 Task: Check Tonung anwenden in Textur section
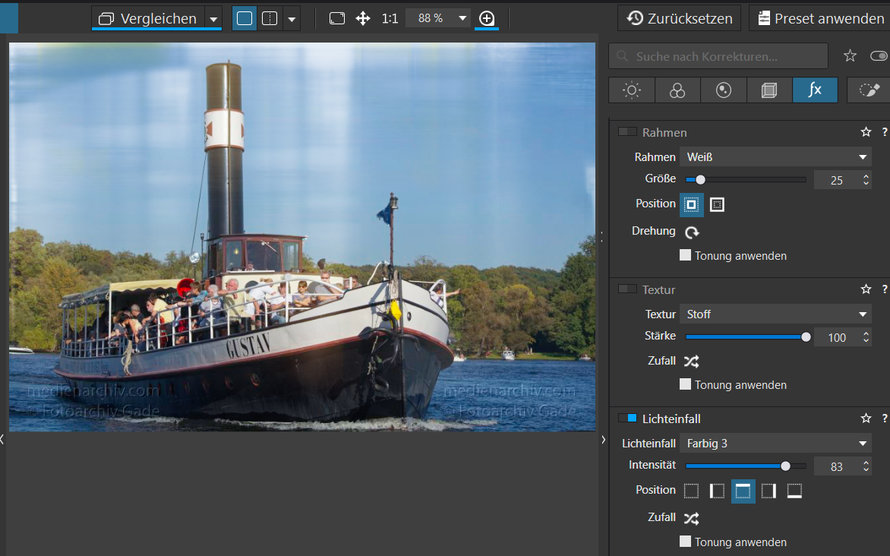(685, 384)
